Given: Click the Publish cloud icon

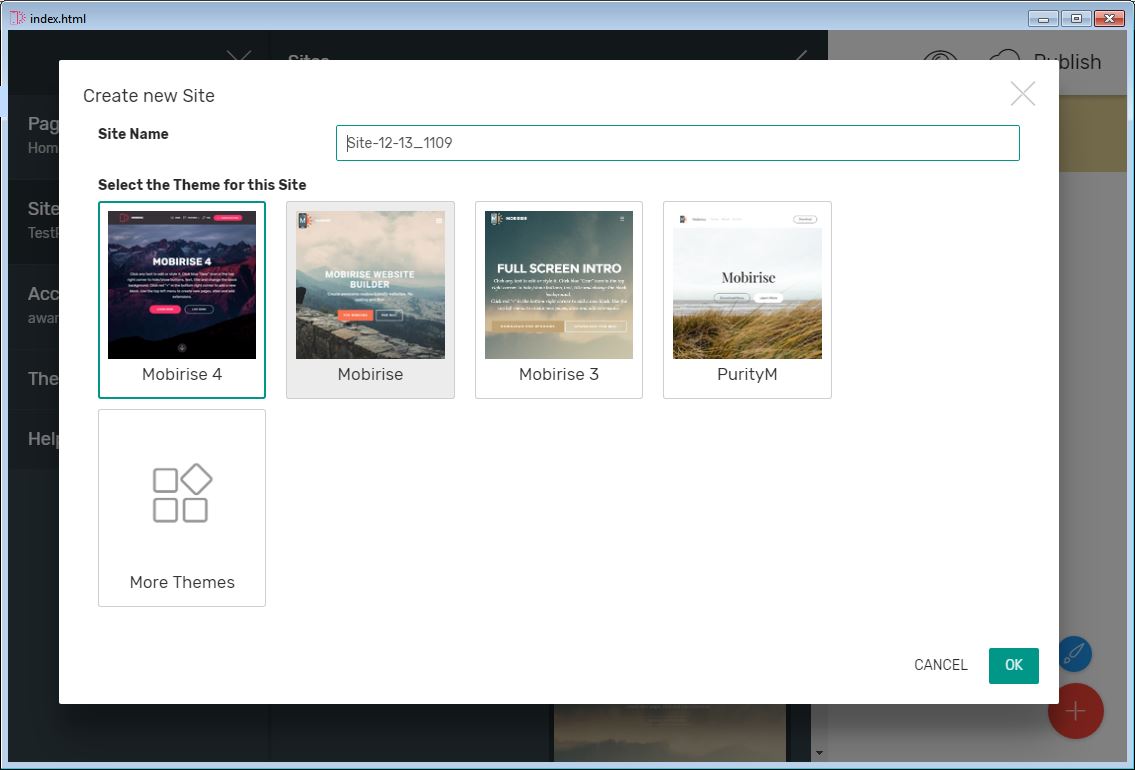Looking at the screenshot, I should pyautogui.click(x=1004, y=62).
